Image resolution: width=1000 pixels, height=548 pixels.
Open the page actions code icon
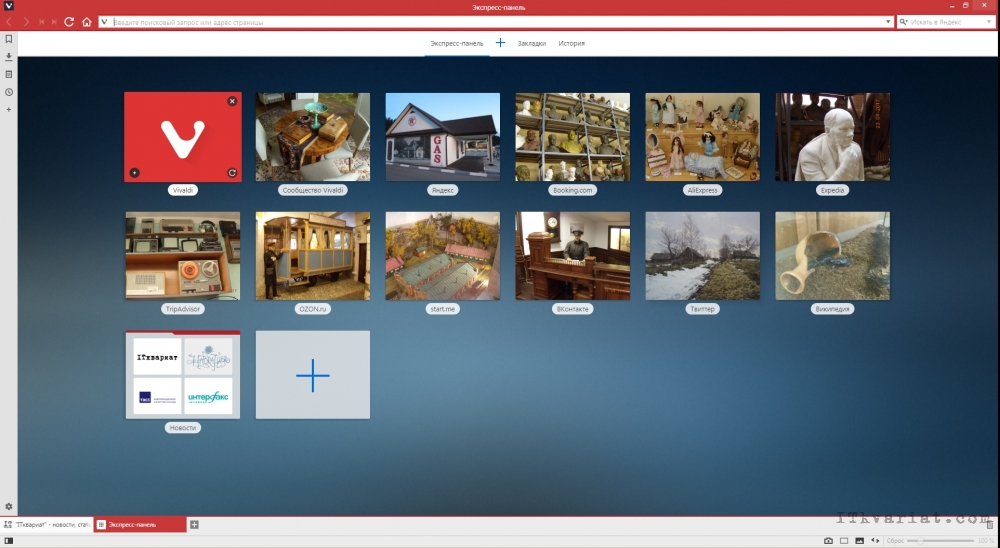pyautogui.click(x=875, y=541)
